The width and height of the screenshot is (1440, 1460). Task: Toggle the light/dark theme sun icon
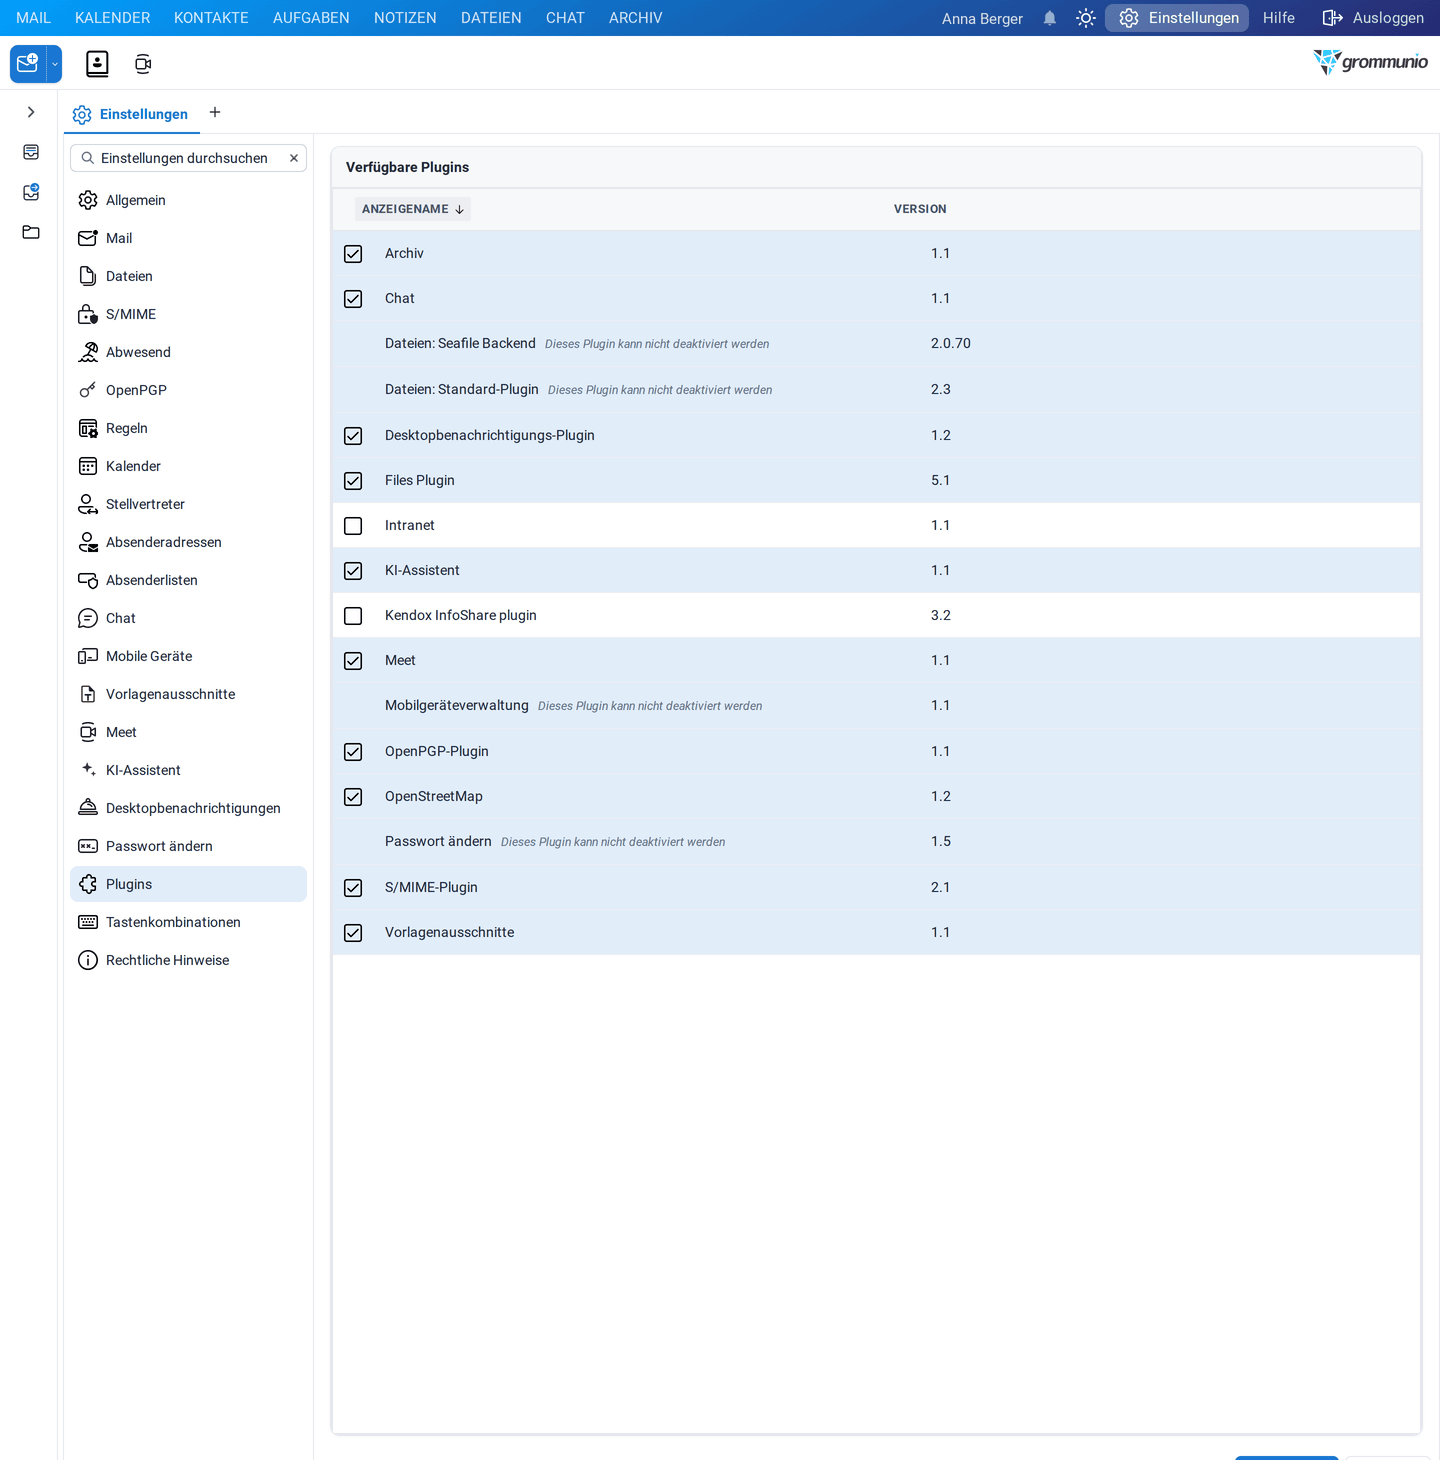coord(1086,18)
